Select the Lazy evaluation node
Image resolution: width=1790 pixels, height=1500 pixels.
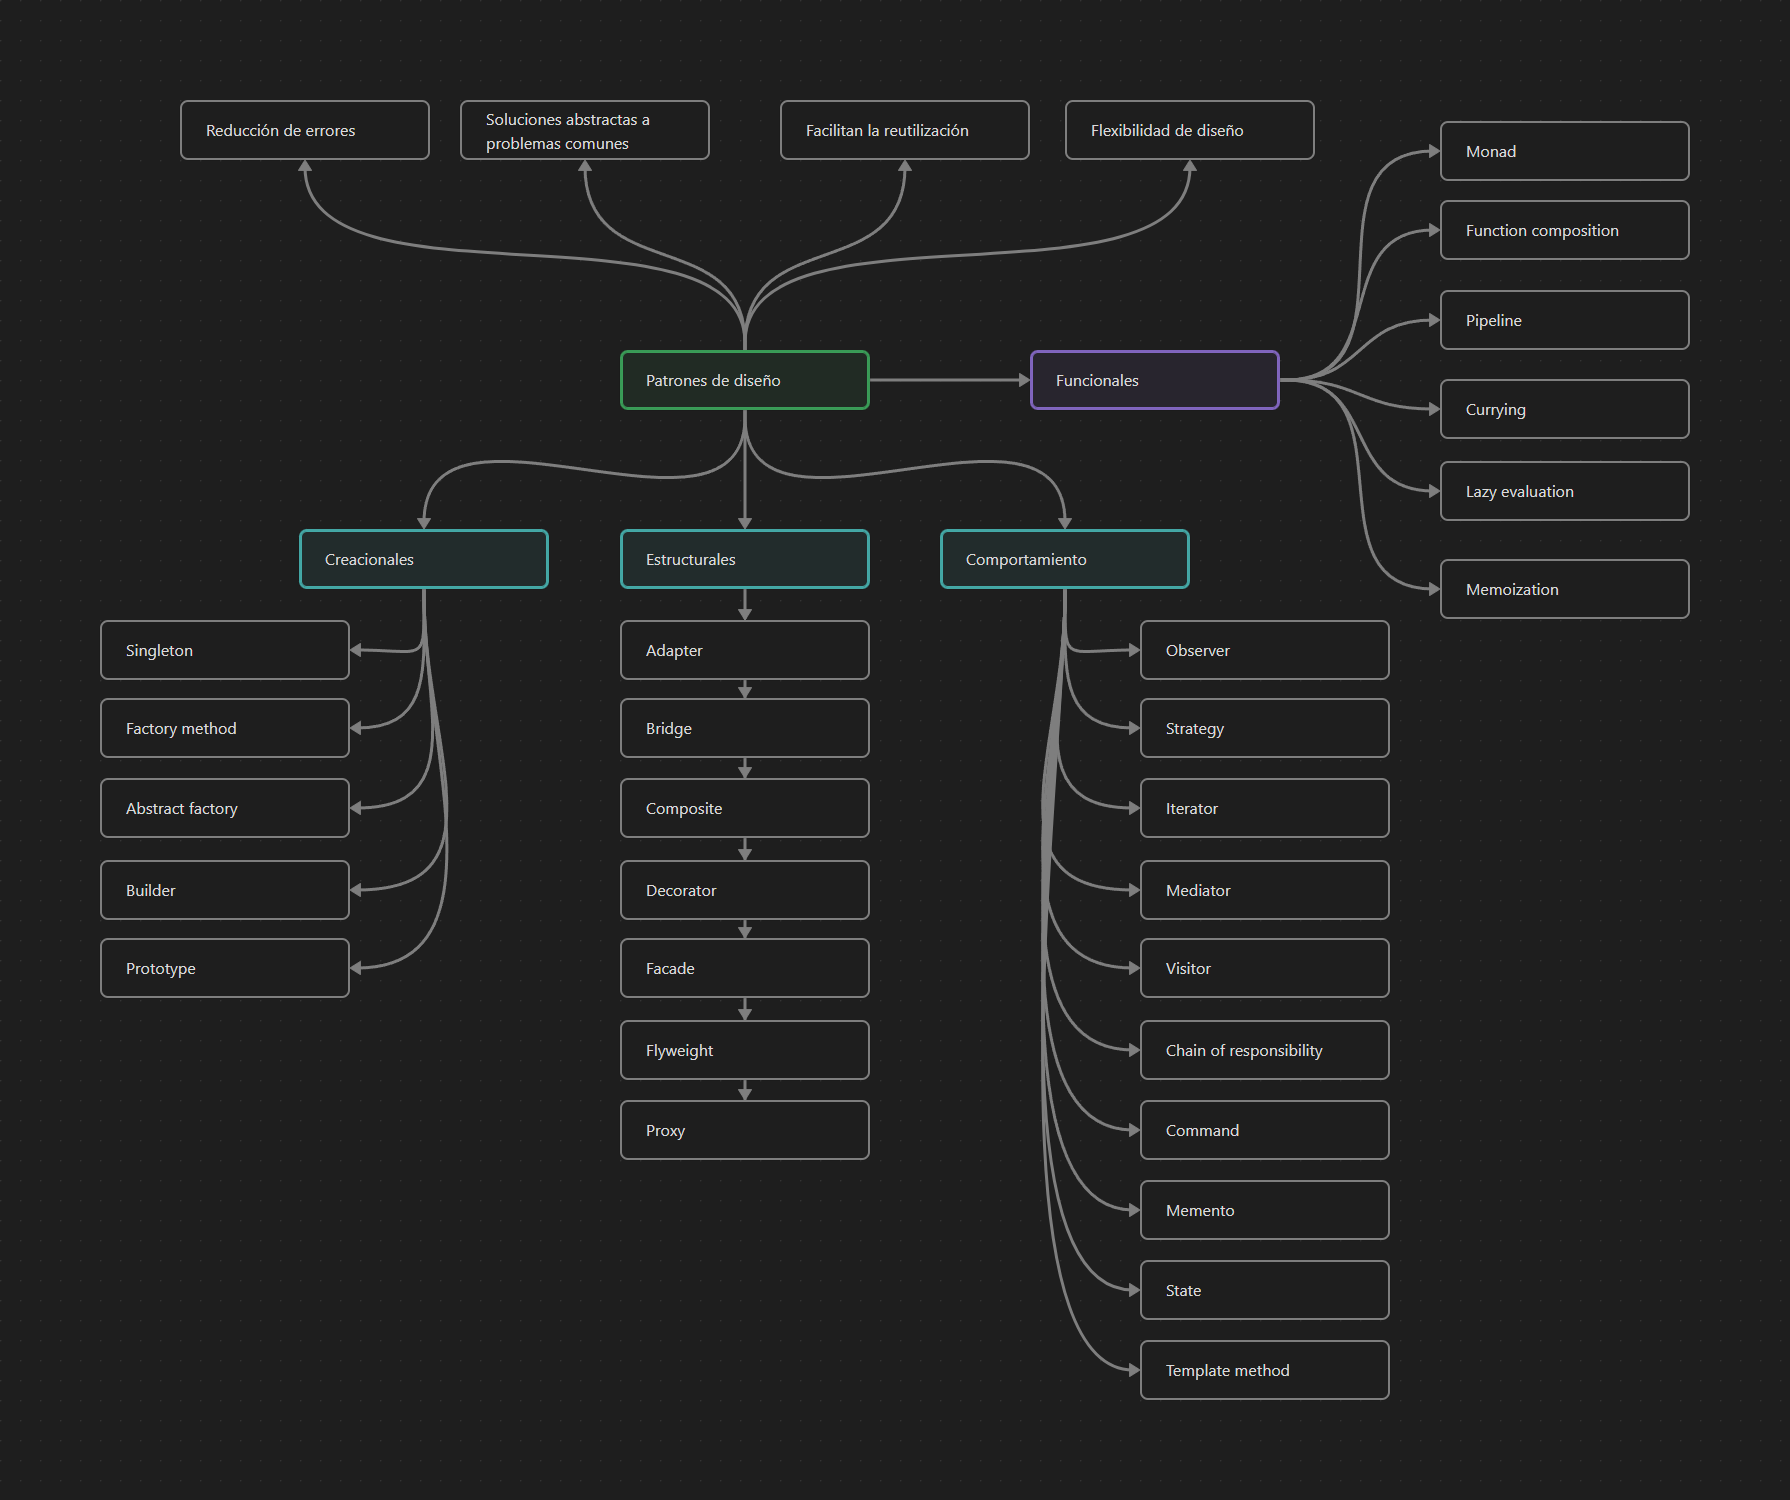coord(1565,491)
